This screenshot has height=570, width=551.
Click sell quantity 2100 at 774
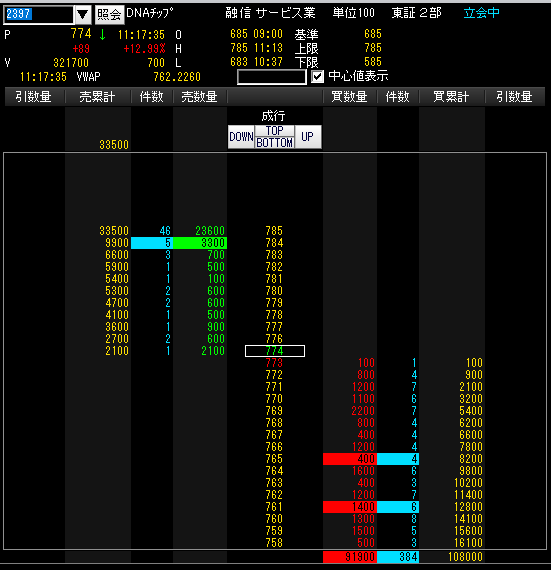[213, 351]
